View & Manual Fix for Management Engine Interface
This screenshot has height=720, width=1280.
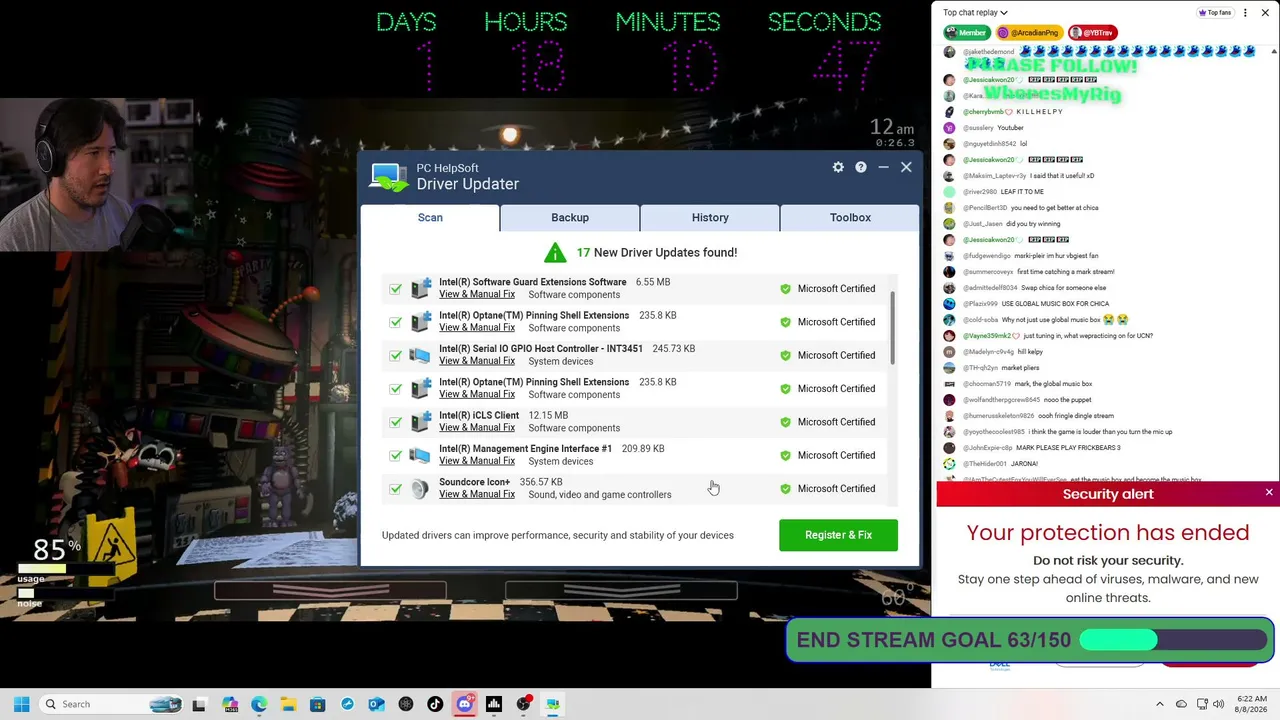tap(477, 461)
